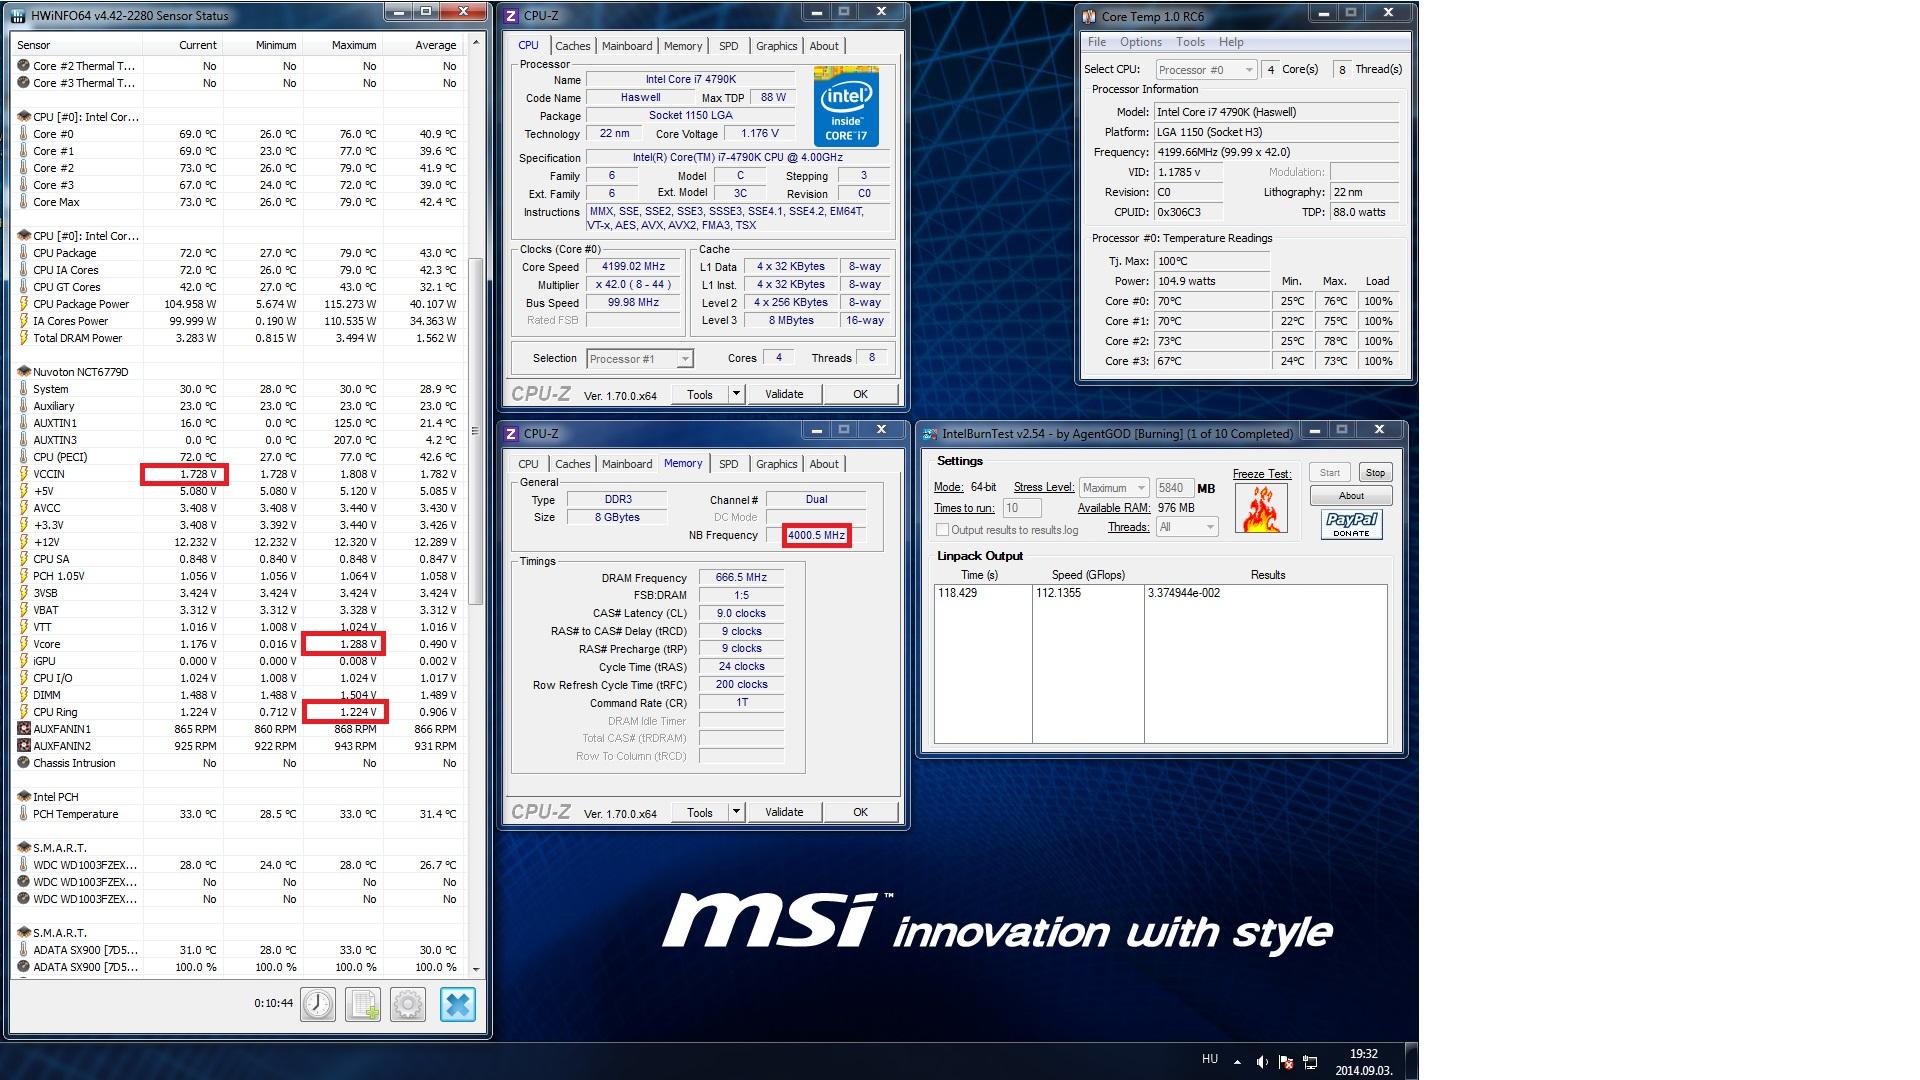The height and width of the screenshot is (1080, 1920).
Task: Click HWiNFO scrollbar up arrow
Action: point(476,44)
